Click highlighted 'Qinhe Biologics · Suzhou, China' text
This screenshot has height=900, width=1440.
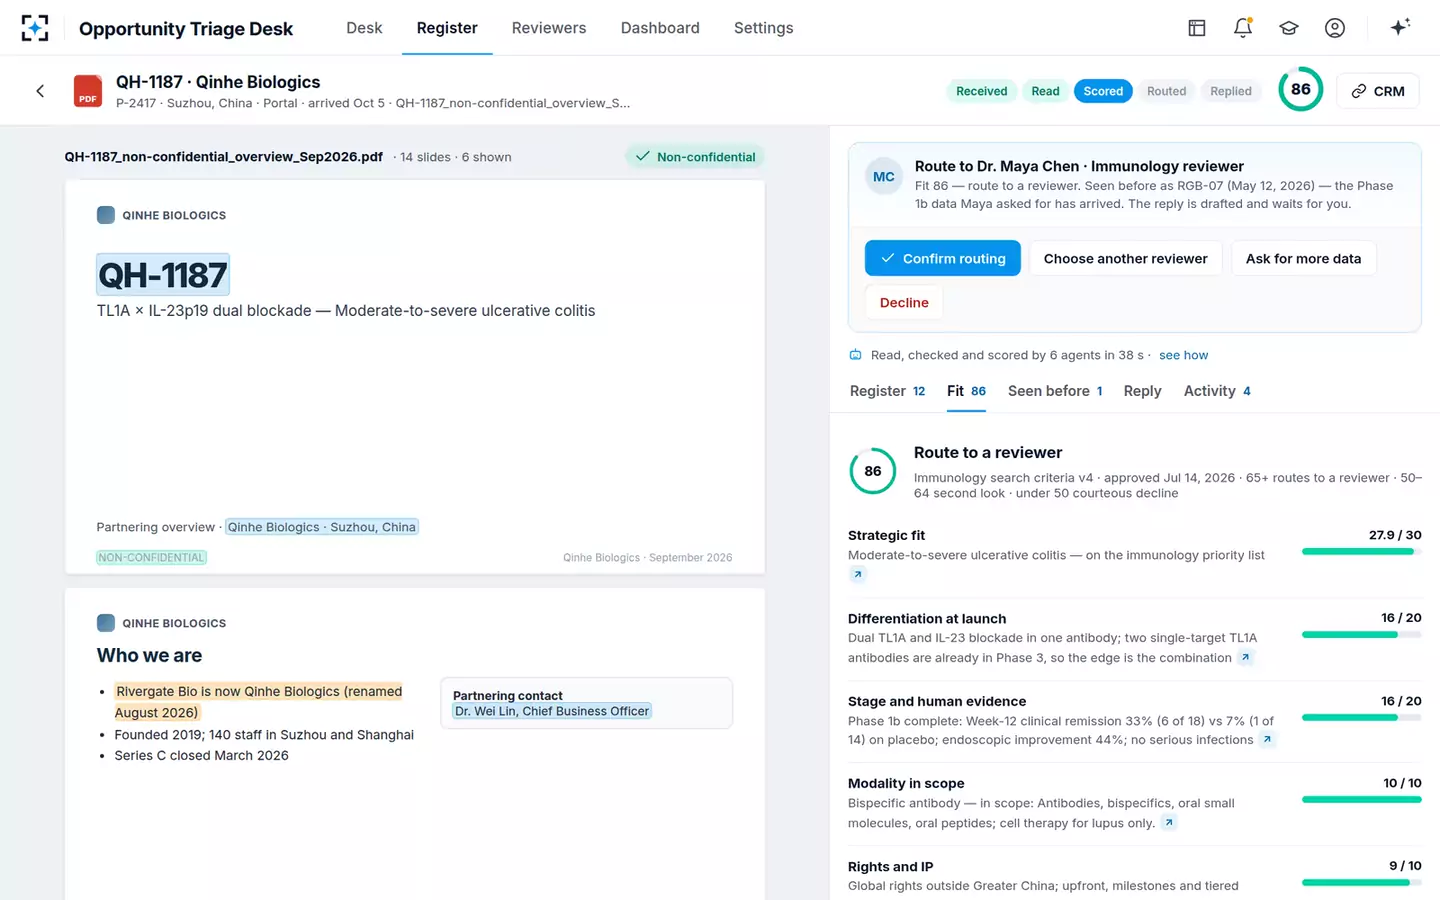click(321, 527)
